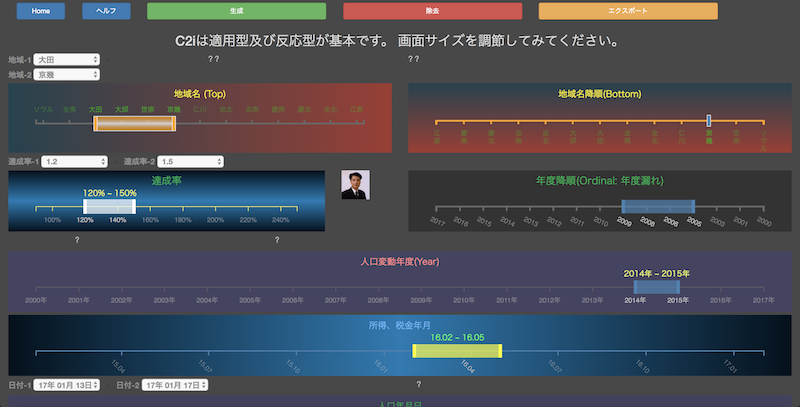The image size is (800, 407).
Task: Open the 地域-1 dropdown showing 大田
Action: point(66,60)
